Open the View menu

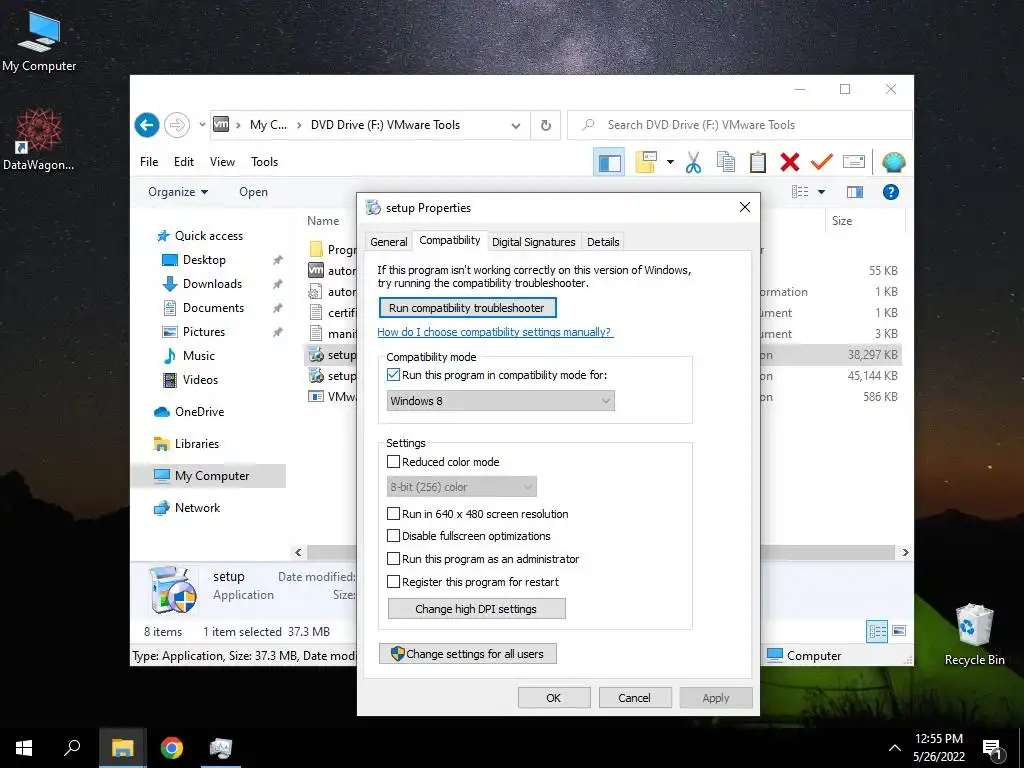pyautogui.click(x=222, y=162)
